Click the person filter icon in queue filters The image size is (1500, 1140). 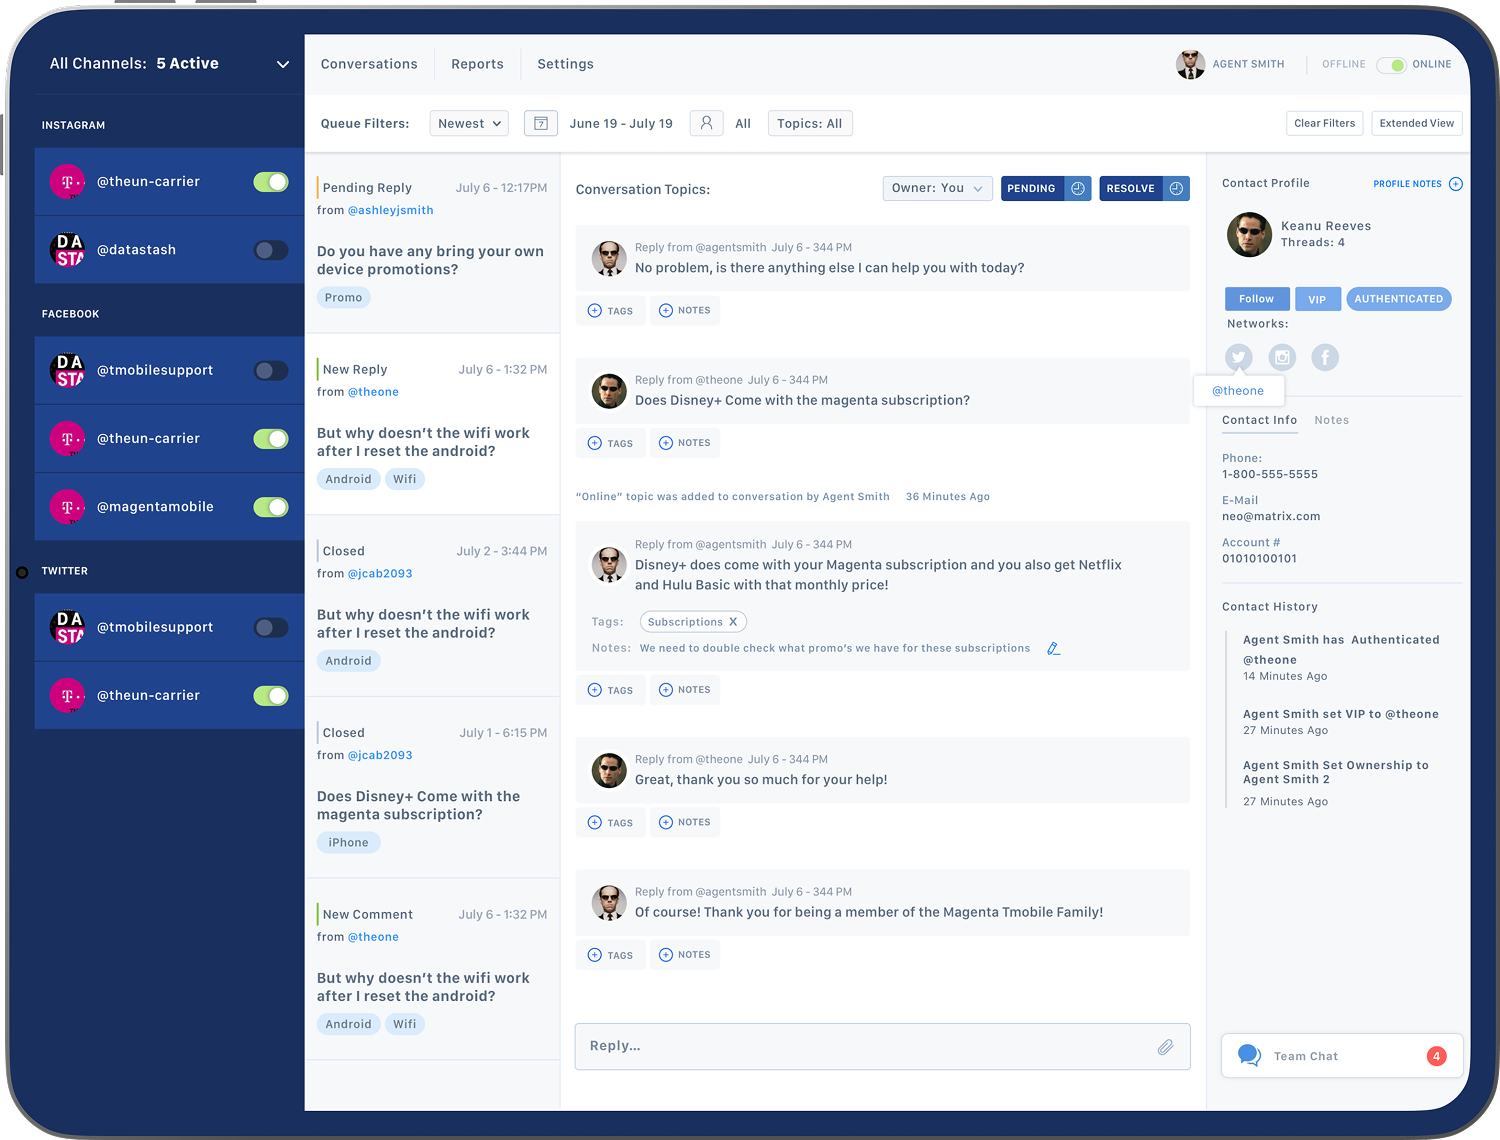[706, 124]
